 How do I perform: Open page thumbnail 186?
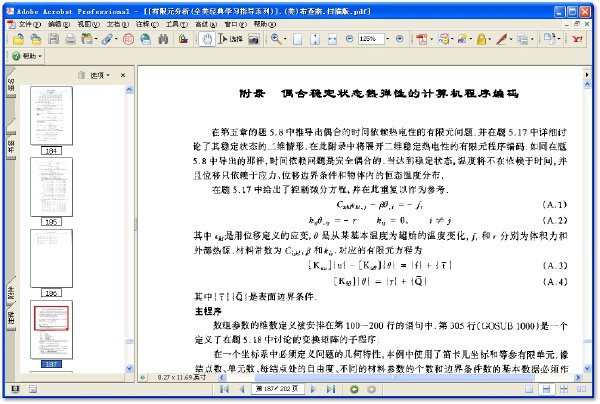51,258
